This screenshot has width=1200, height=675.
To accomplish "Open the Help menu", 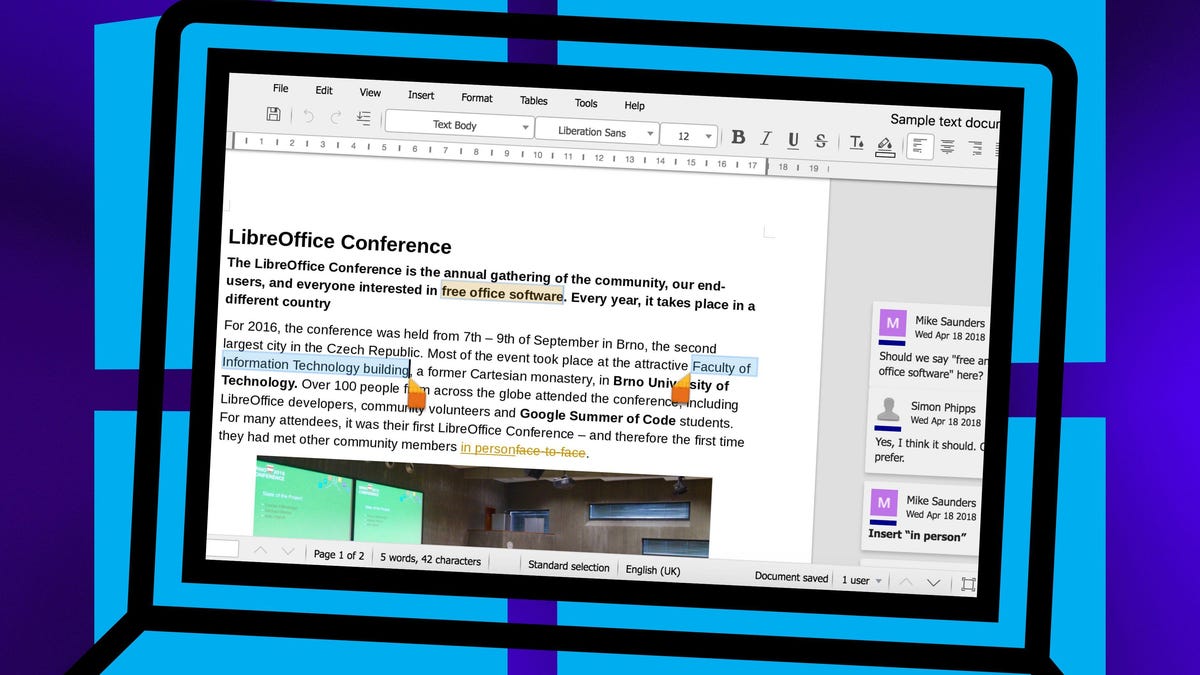I will click(635, 105).
